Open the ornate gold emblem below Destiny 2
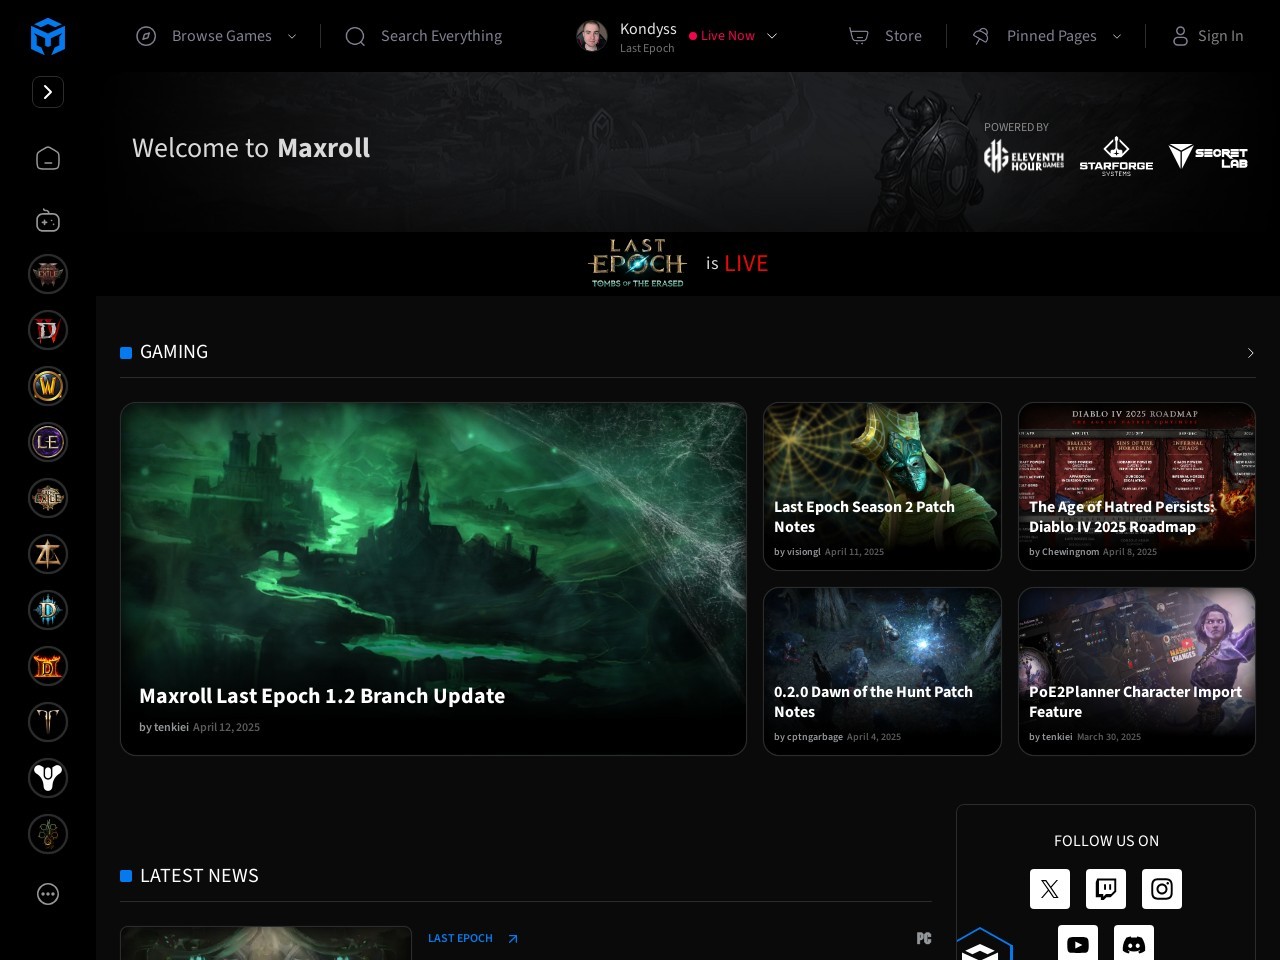The image size is (1280, 960). tap(48, 834)
